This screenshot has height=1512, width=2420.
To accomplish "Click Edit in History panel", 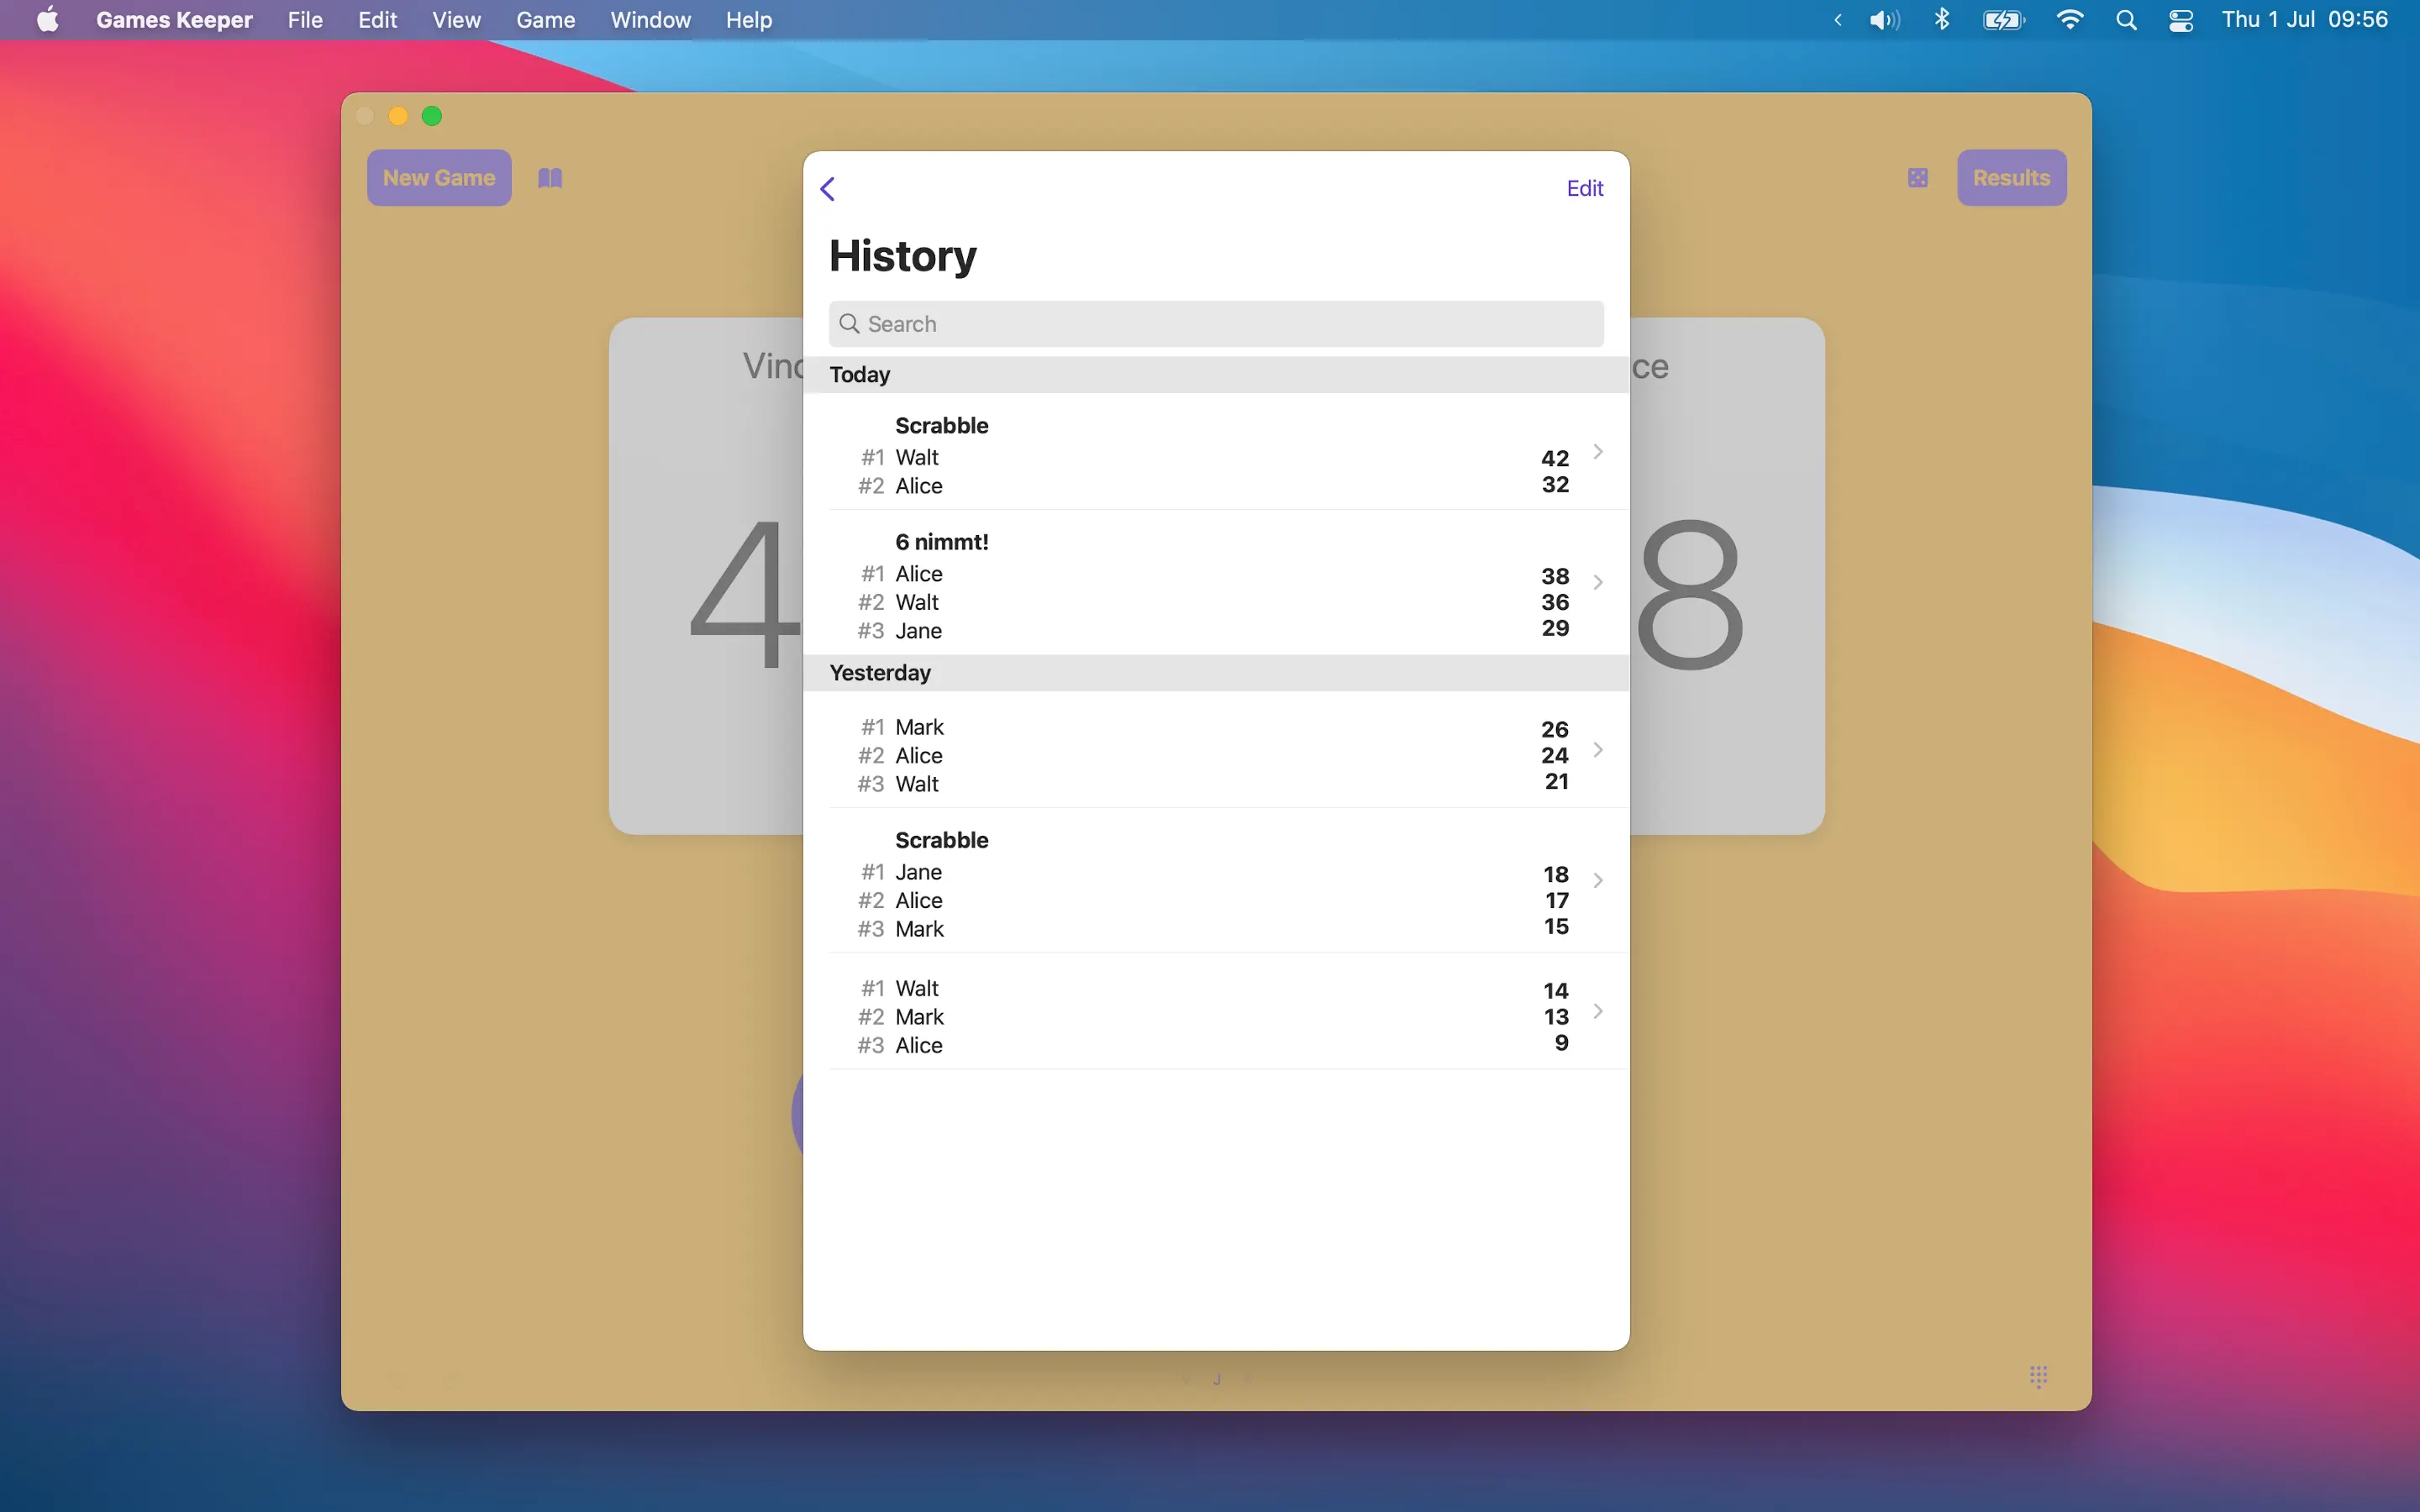I will pos(1584,188).
